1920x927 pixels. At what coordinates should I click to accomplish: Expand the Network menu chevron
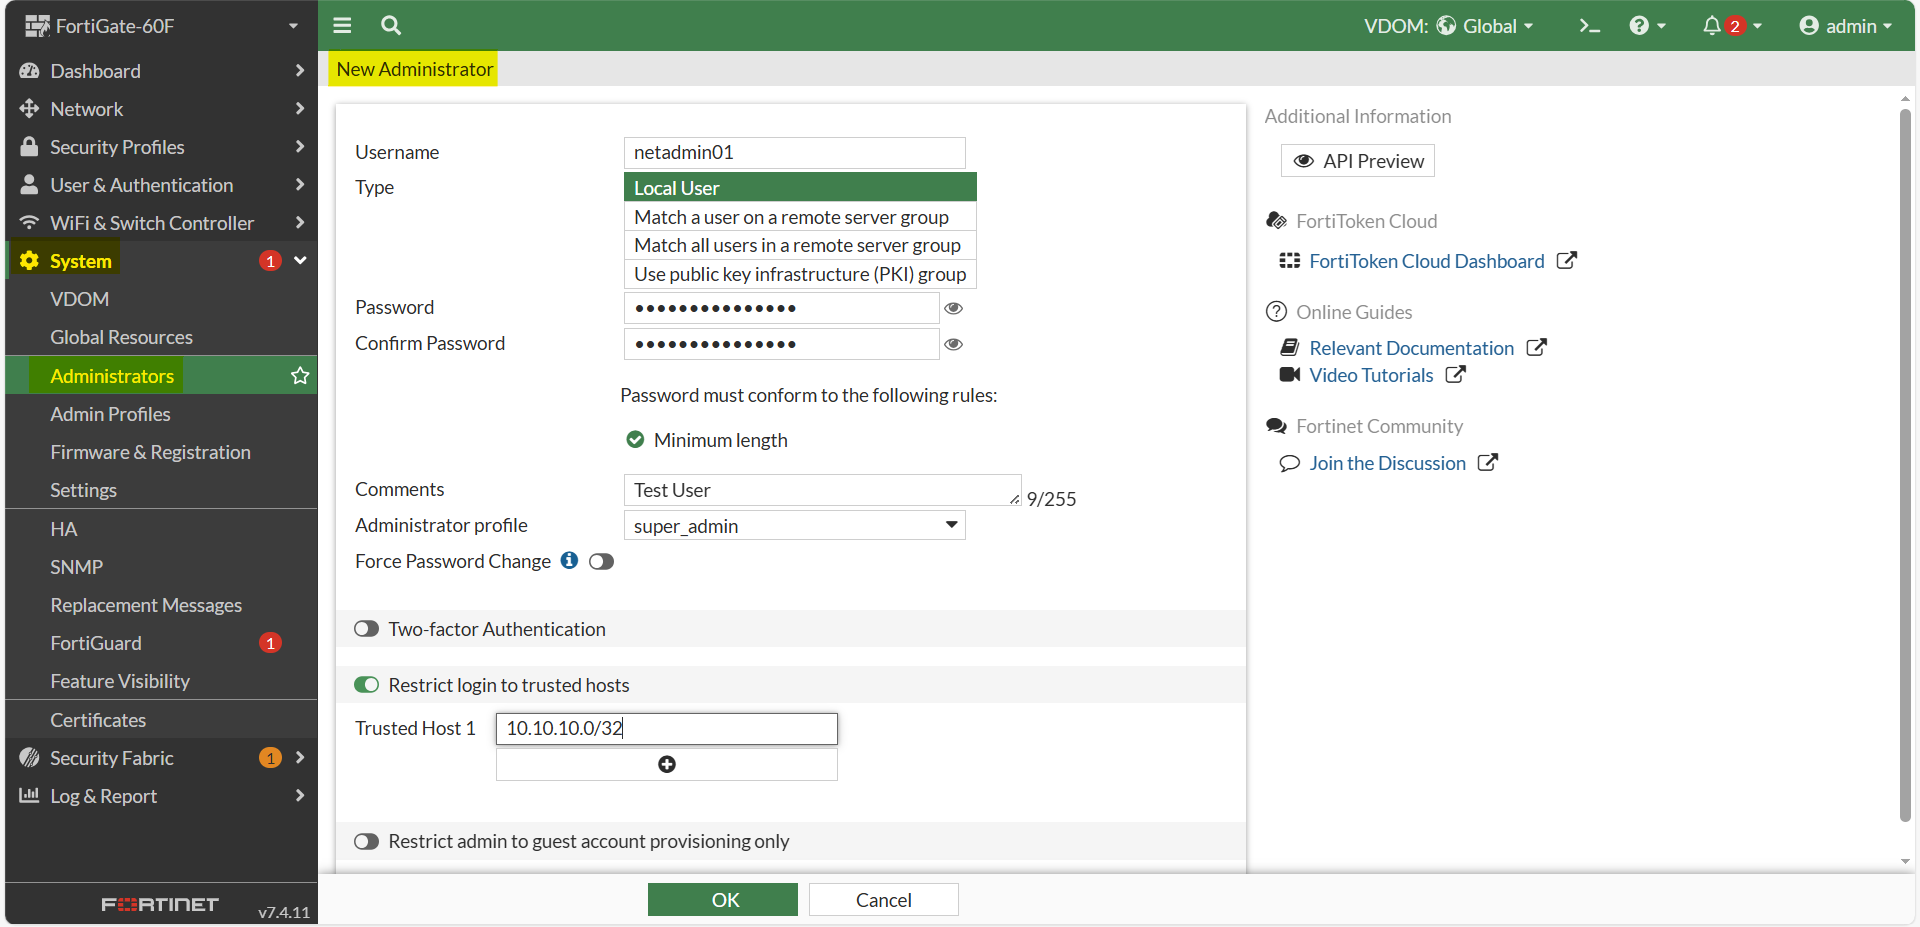click(299, 109)
